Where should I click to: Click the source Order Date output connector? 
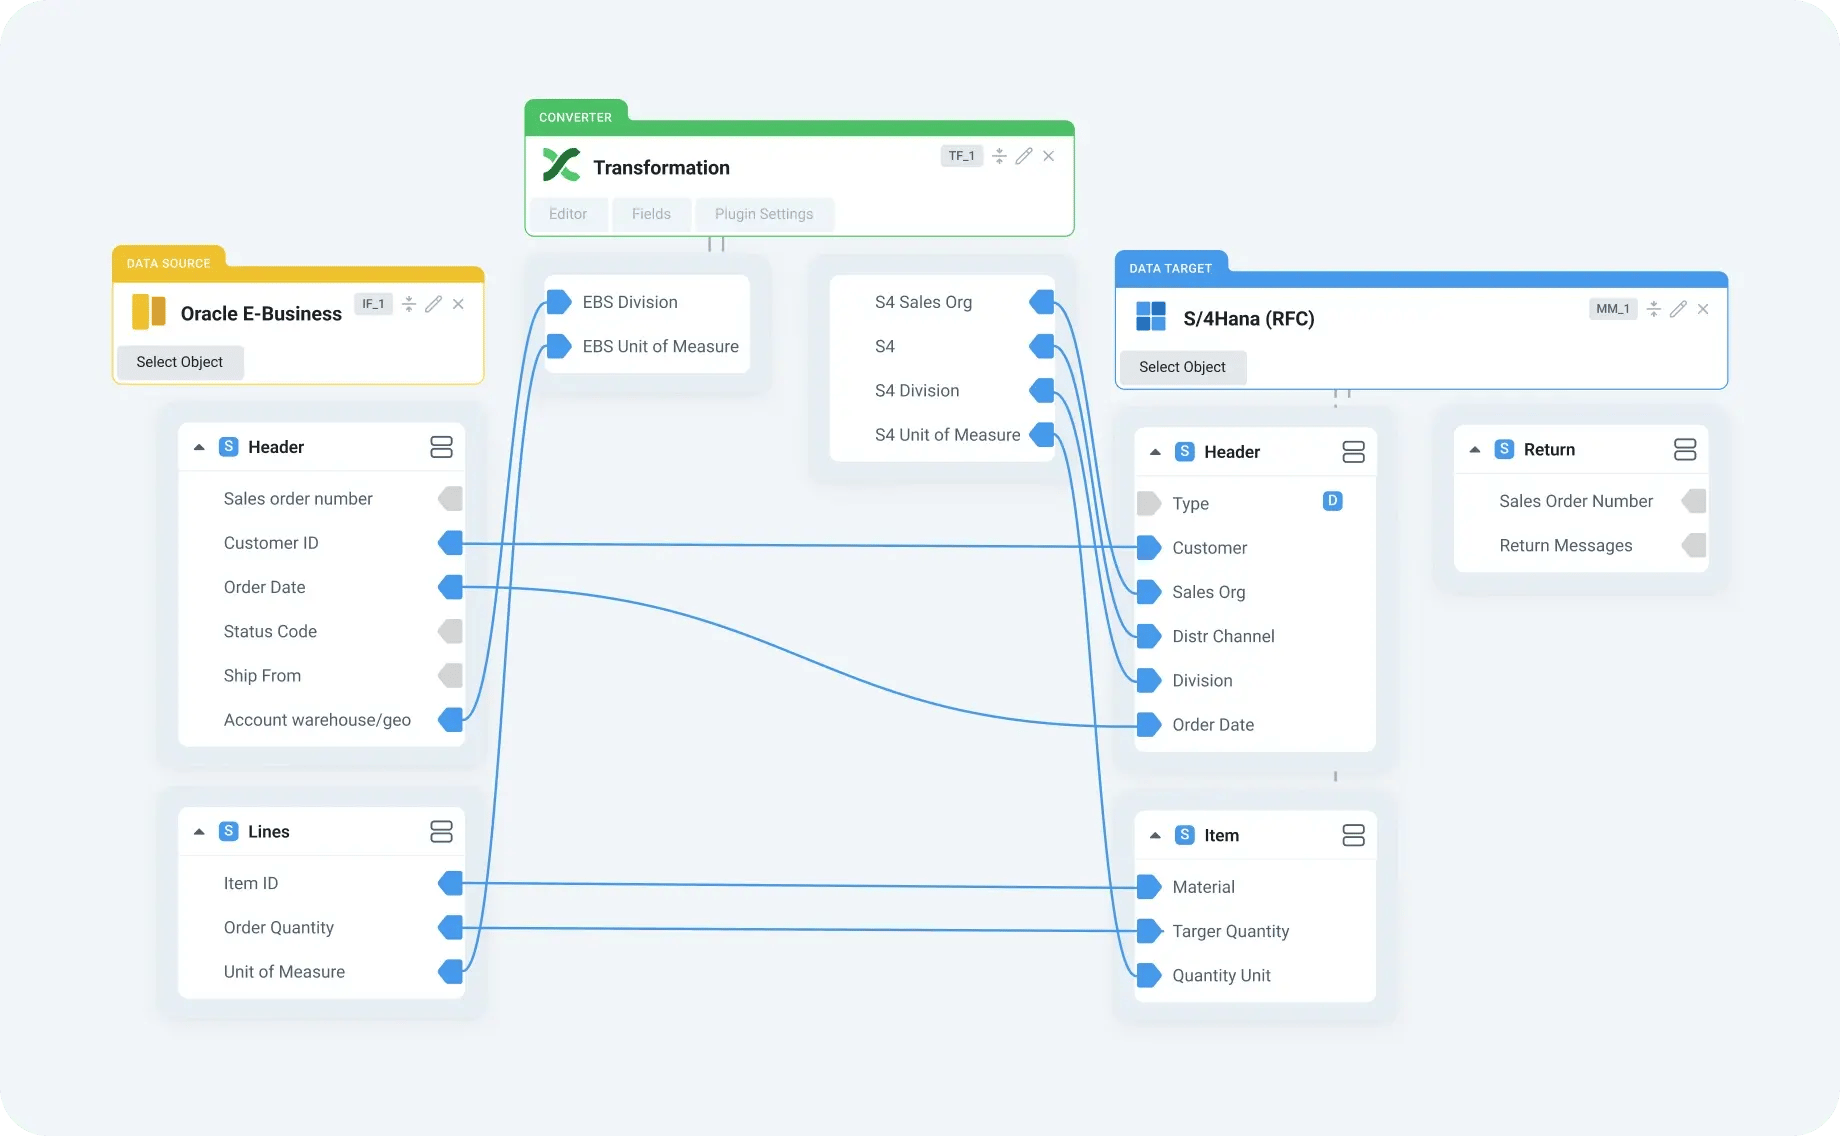tap(450, 587)
